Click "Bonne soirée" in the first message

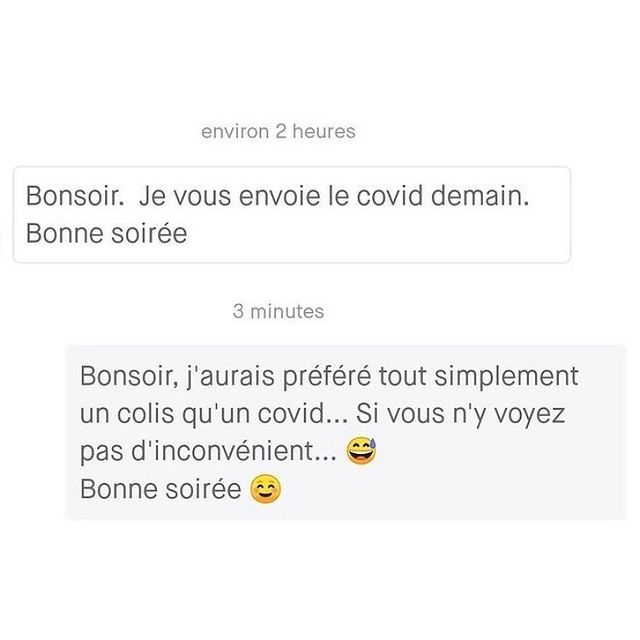pos(106,234)
